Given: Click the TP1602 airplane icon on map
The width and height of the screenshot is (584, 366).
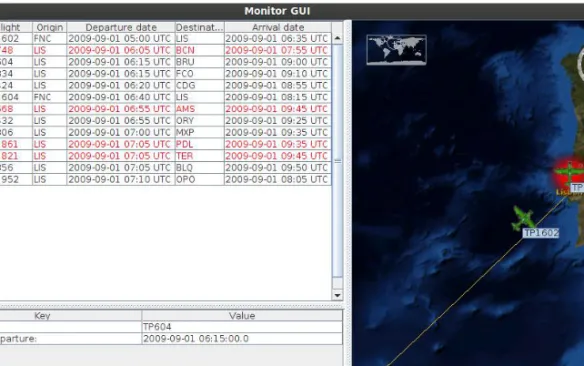Looking at the screenshot, I should [x=523, y=218].
